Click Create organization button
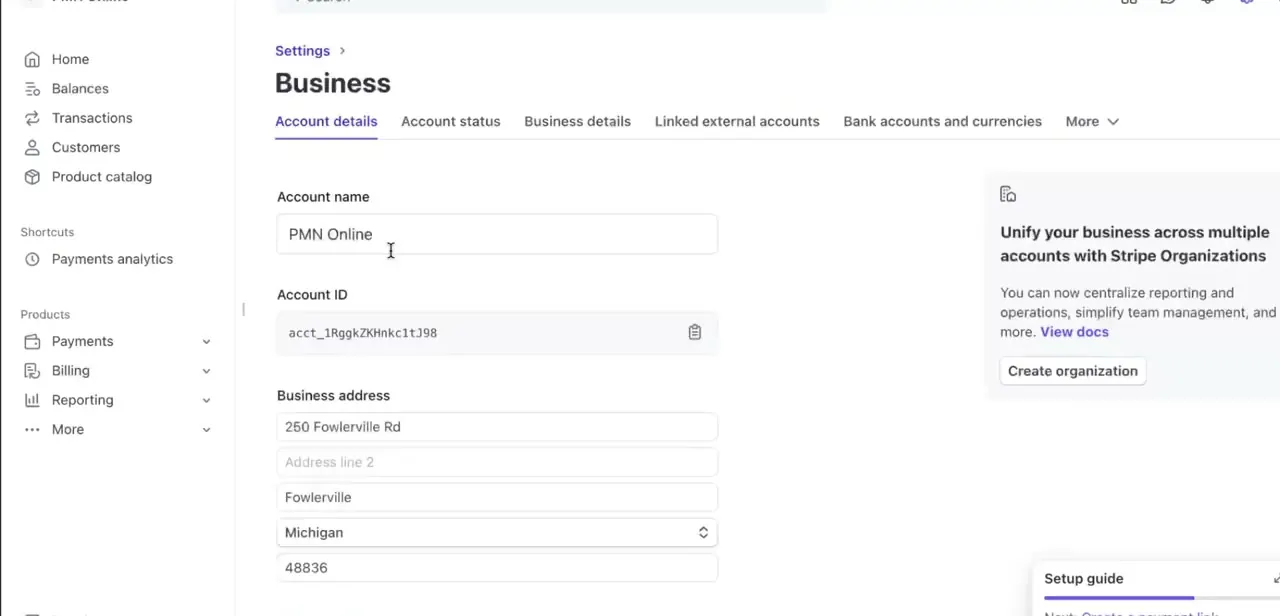 [x=1073, y=371]
